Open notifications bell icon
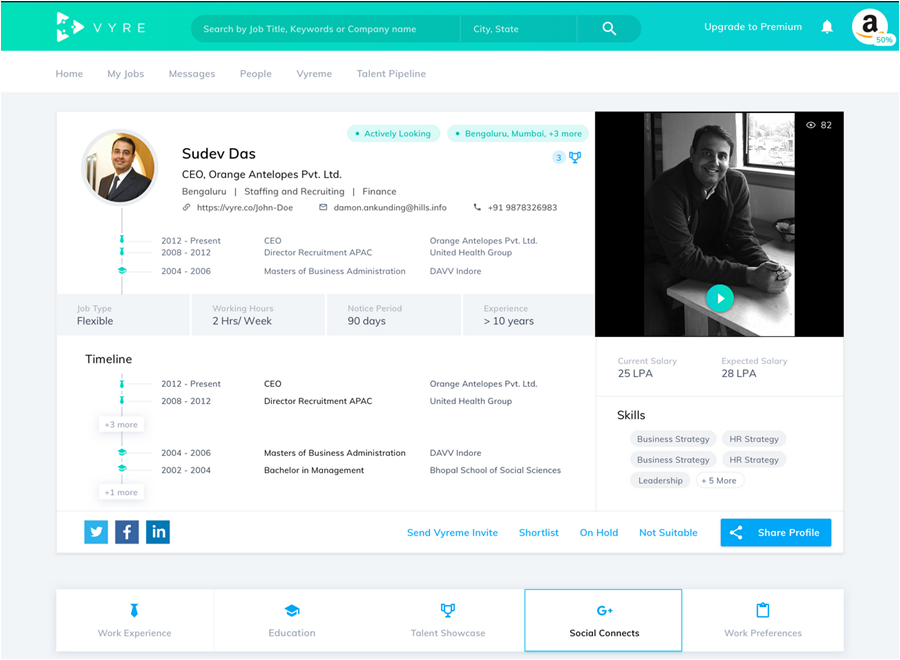The image size is (900, 660). [827, 26]
